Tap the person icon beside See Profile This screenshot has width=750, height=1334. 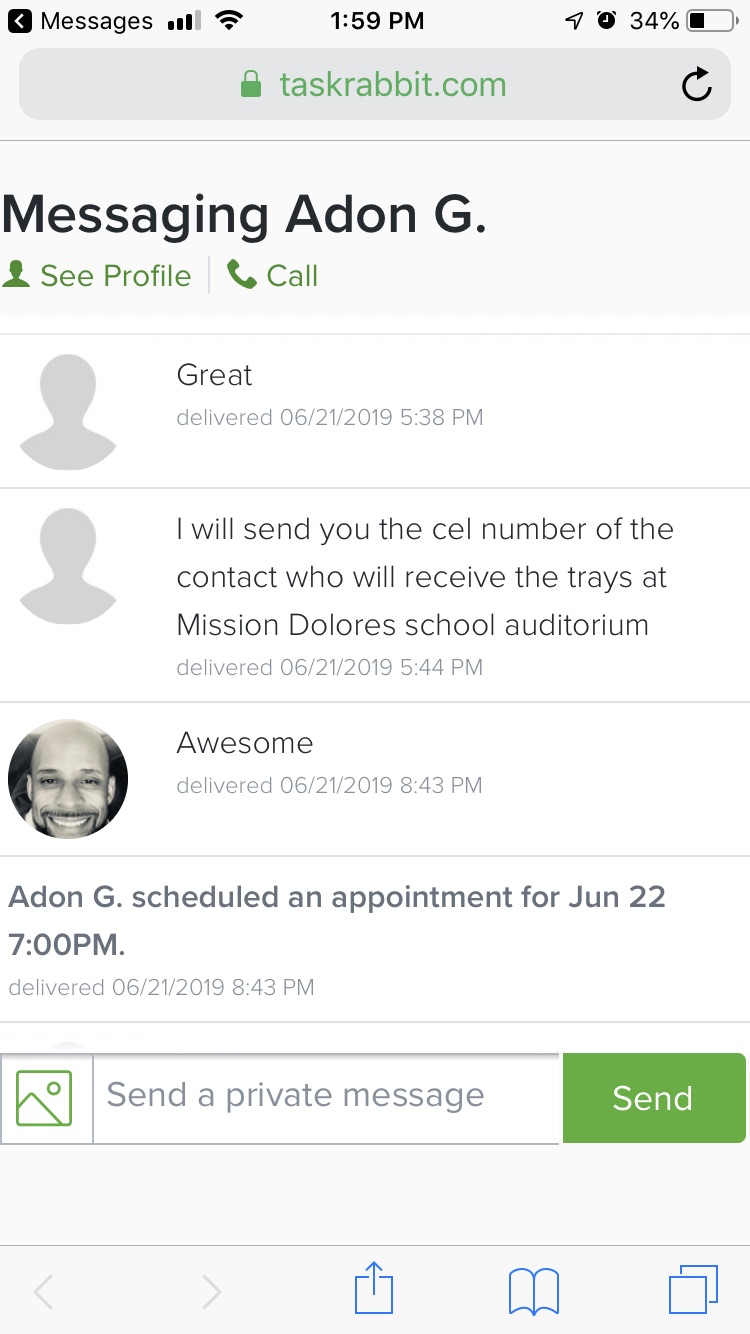pos(17,274)
